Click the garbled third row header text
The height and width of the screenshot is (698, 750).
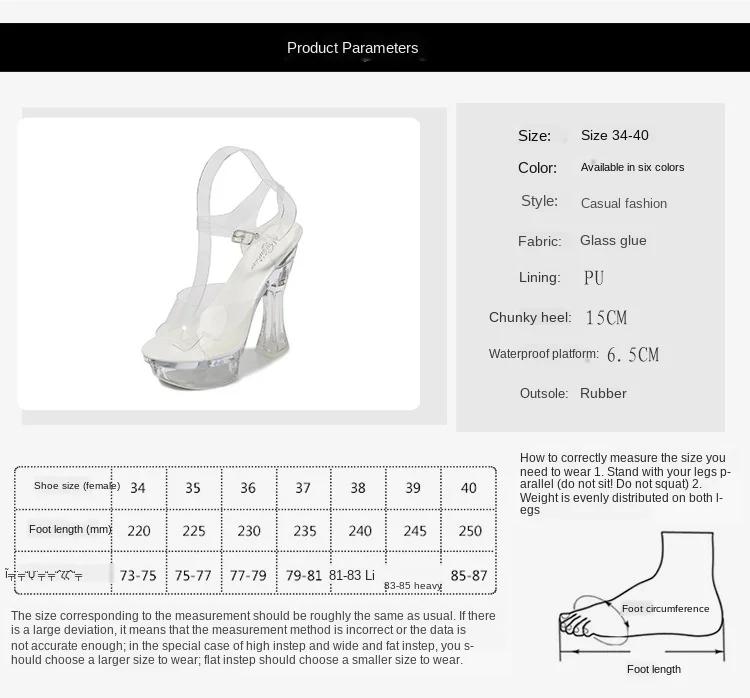pos(44,574)
